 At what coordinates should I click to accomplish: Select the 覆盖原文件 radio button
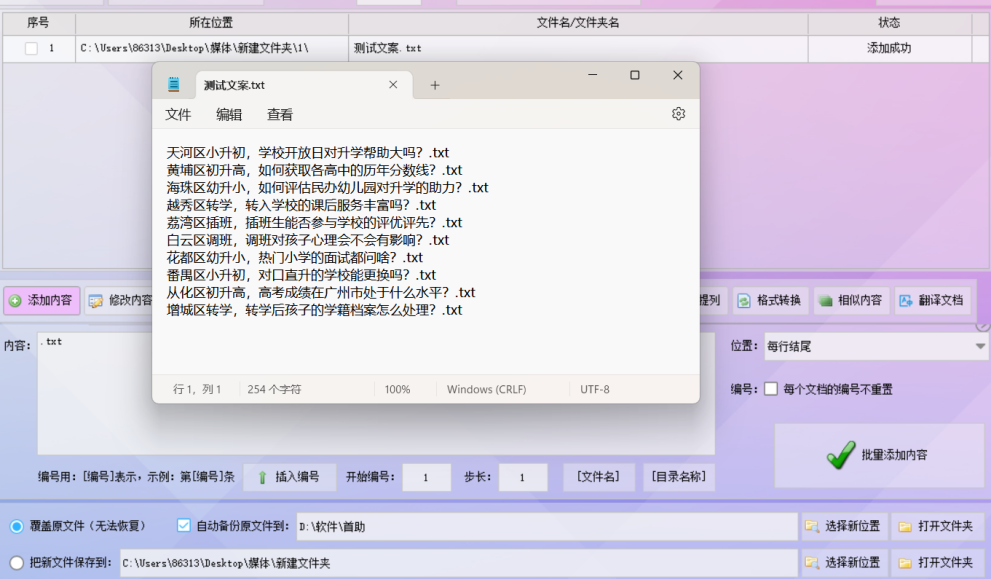[17, 526]
